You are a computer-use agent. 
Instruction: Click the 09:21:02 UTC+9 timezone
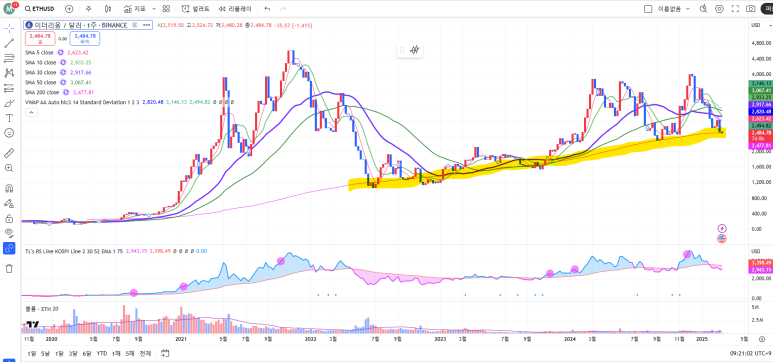(749, 353)
